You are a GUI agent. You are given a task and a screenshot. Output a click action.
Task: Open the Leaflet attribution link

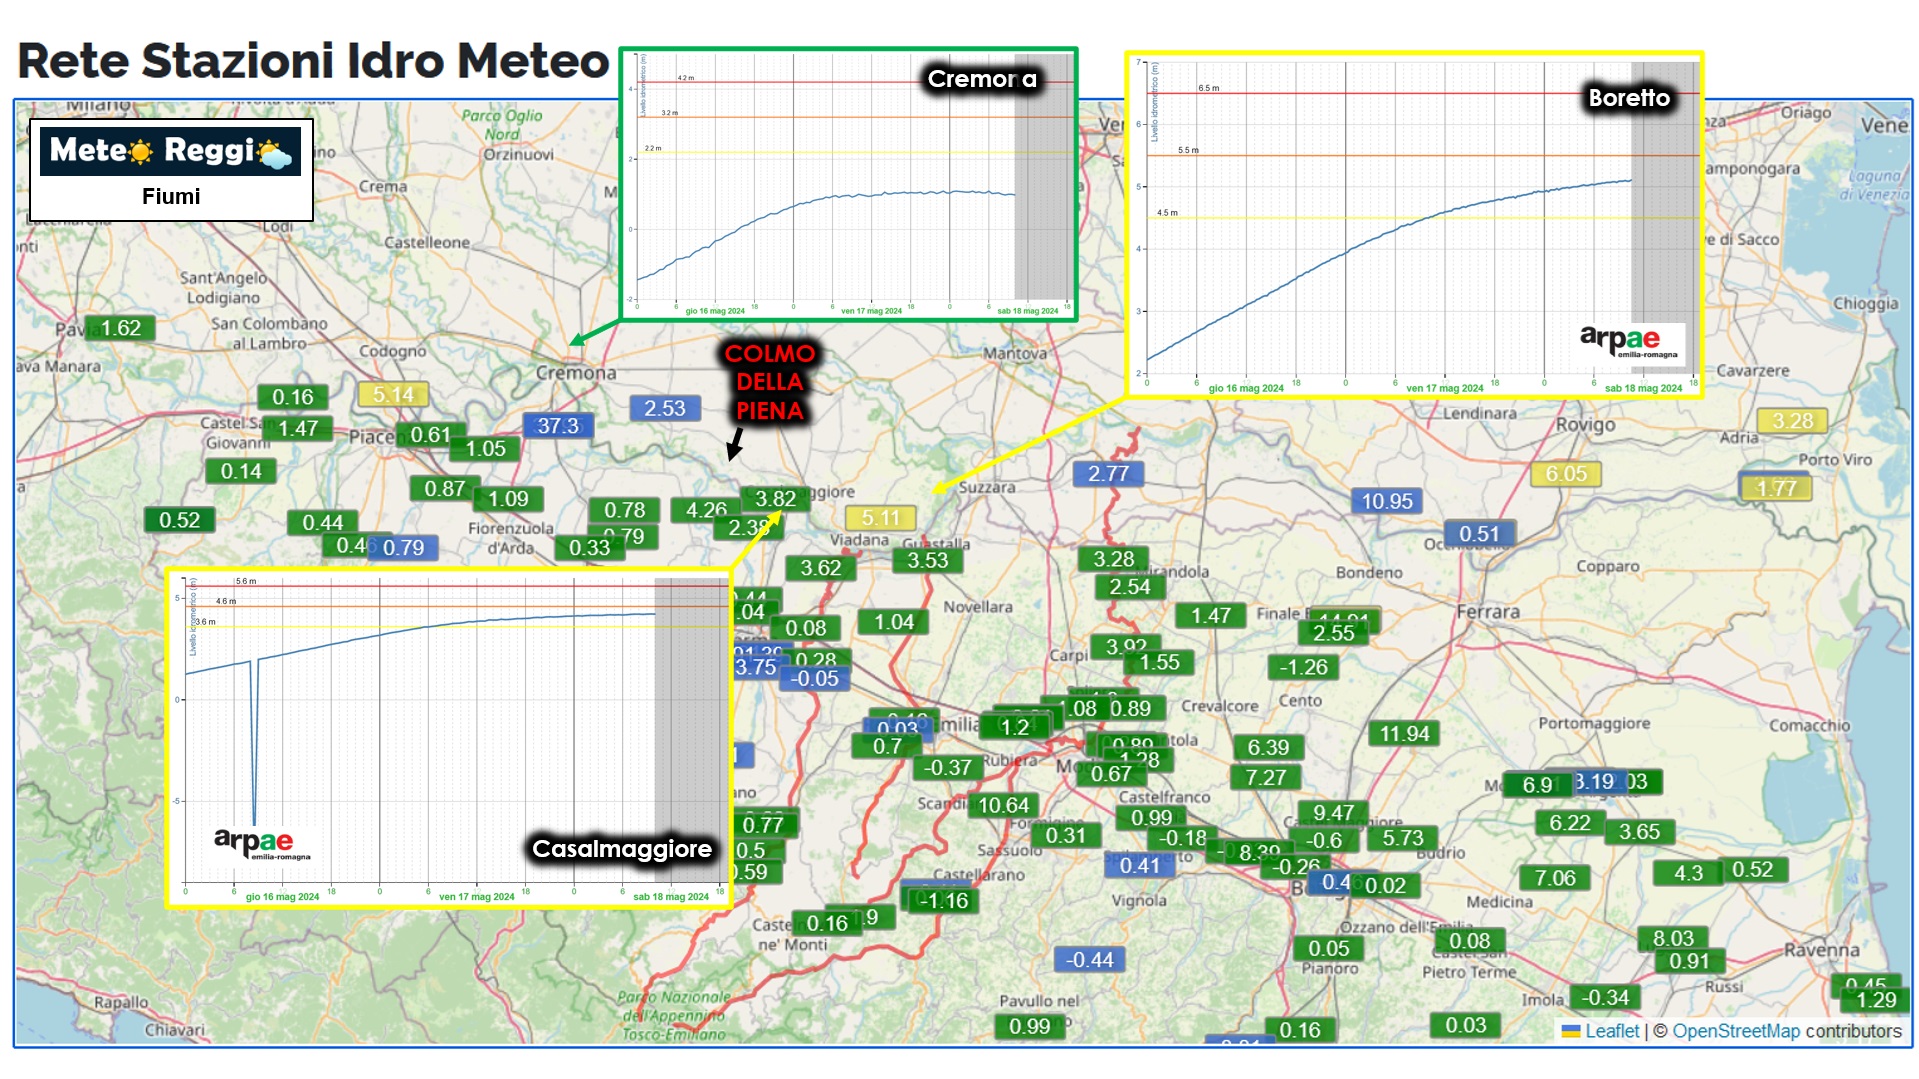point(1611,1031)
